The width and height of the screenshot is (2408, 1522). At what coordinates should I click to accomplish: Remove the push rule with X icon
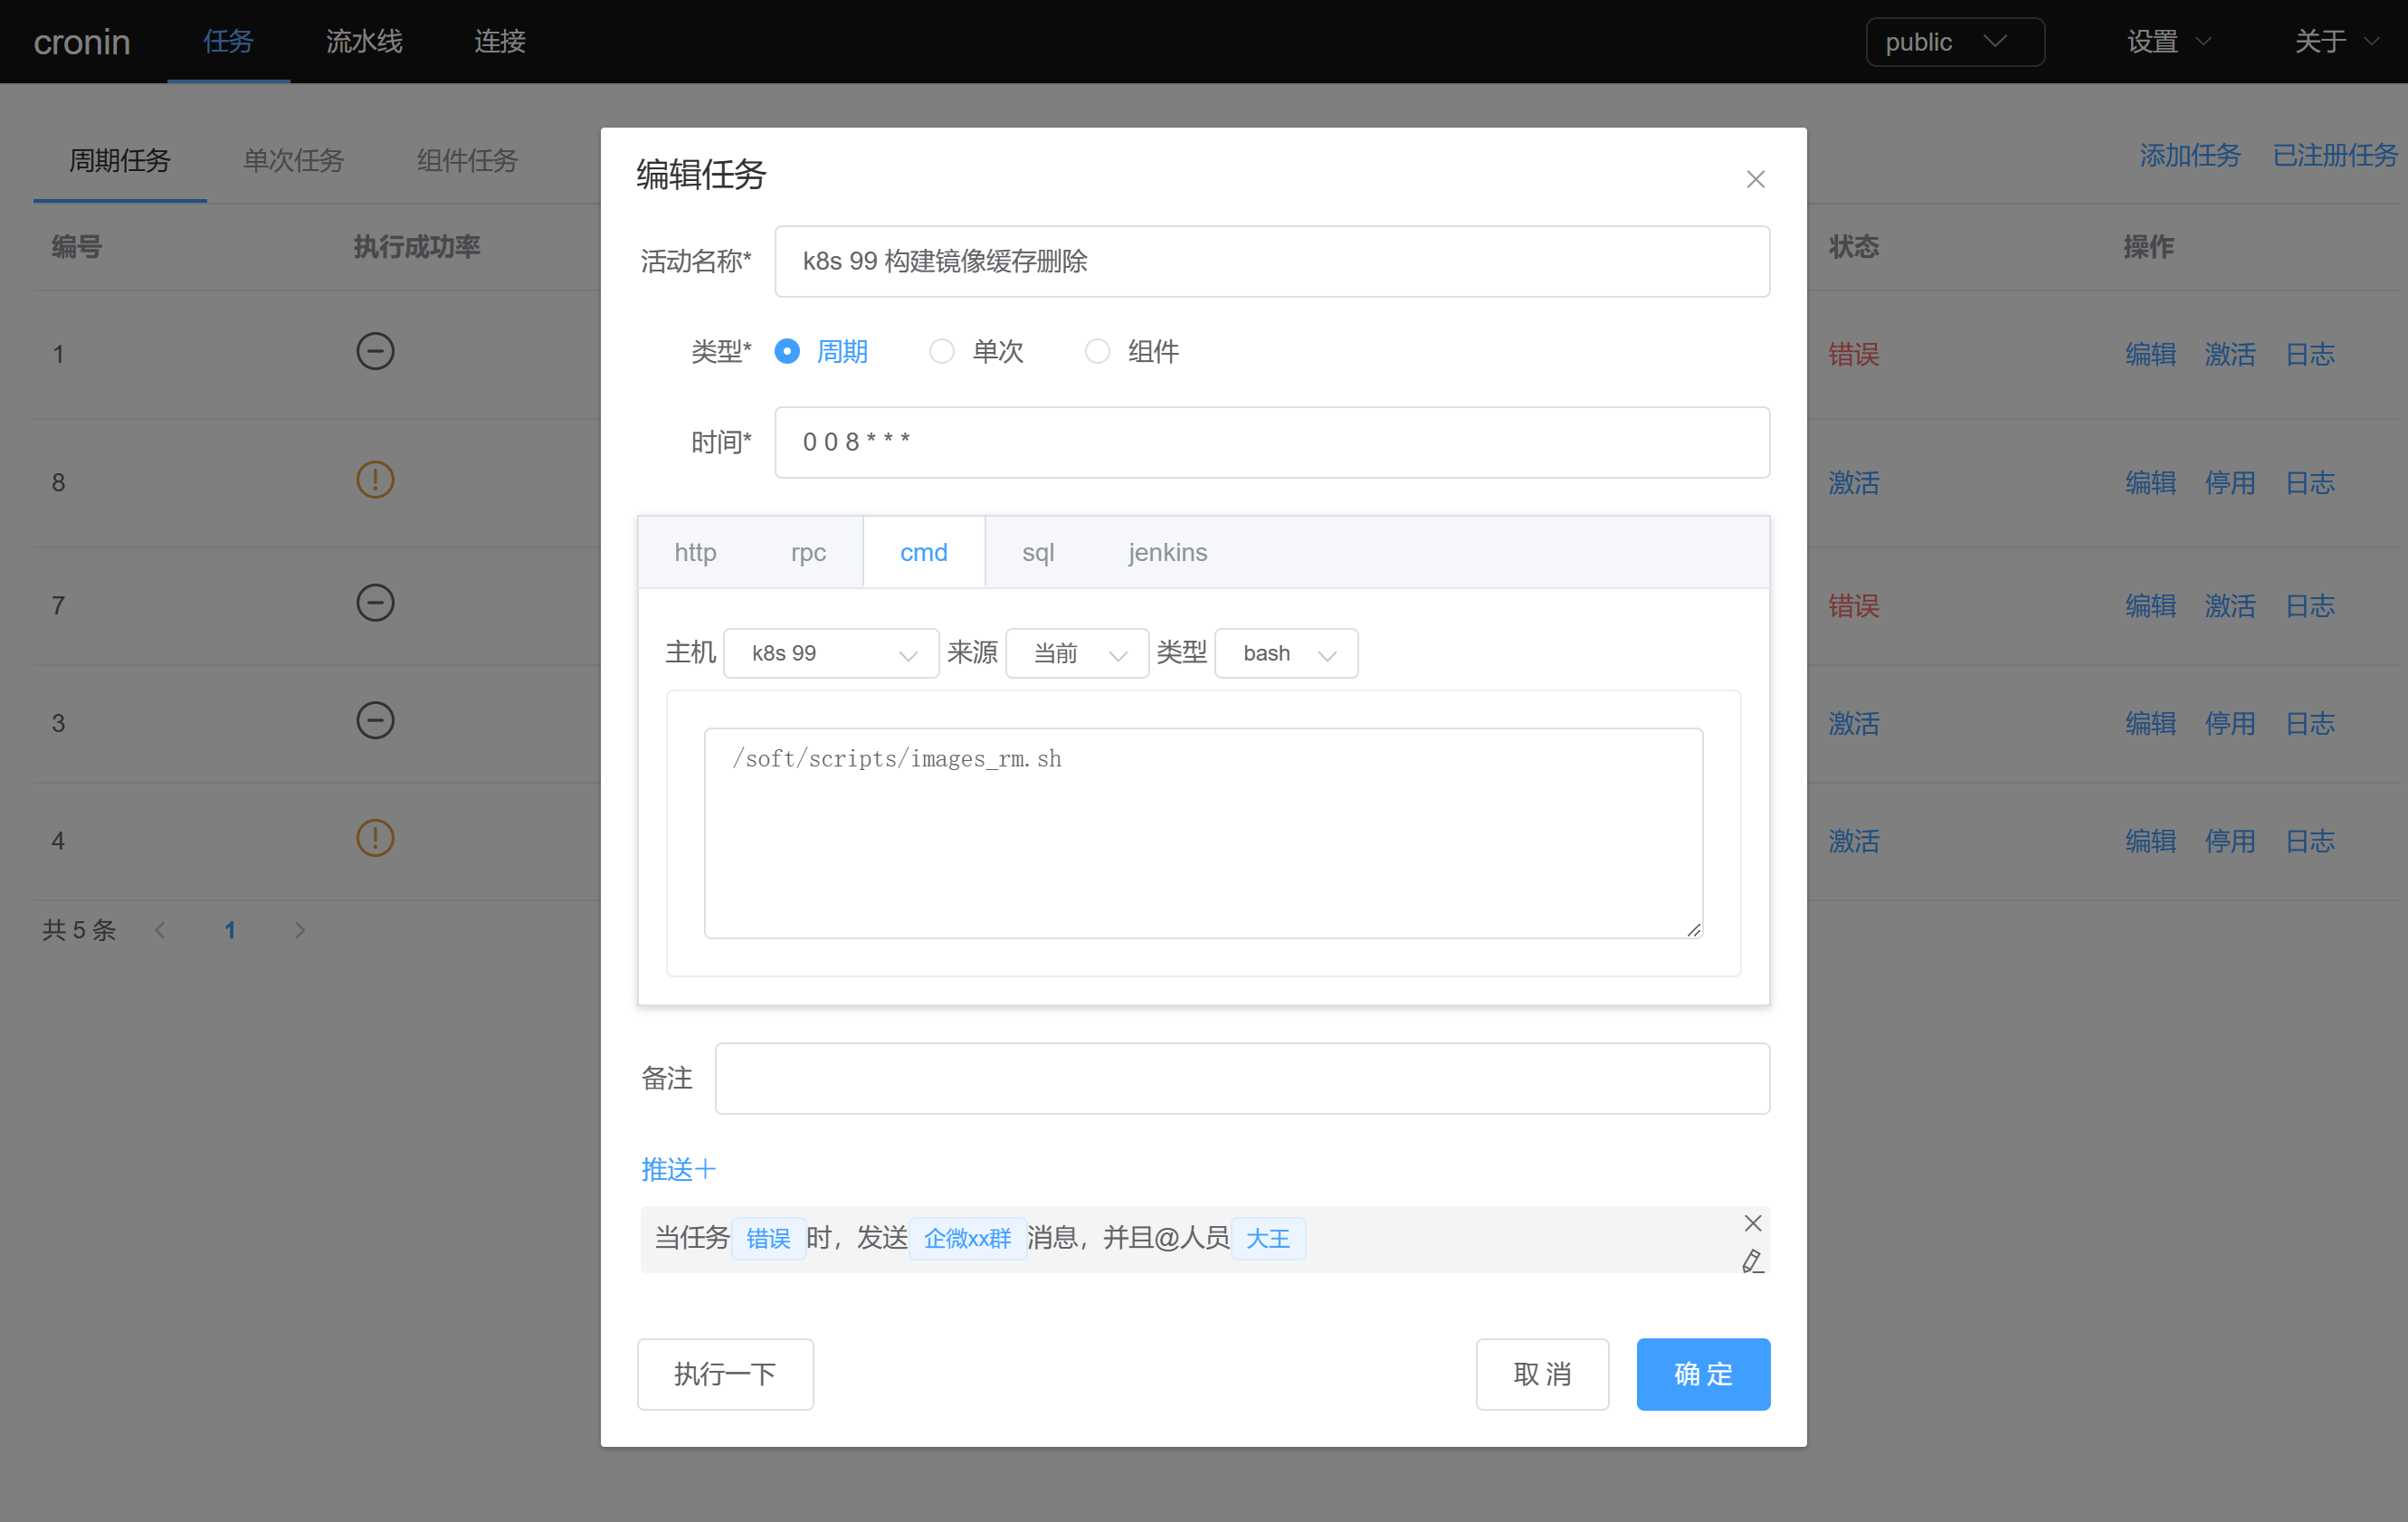tap(1752, 1223)
